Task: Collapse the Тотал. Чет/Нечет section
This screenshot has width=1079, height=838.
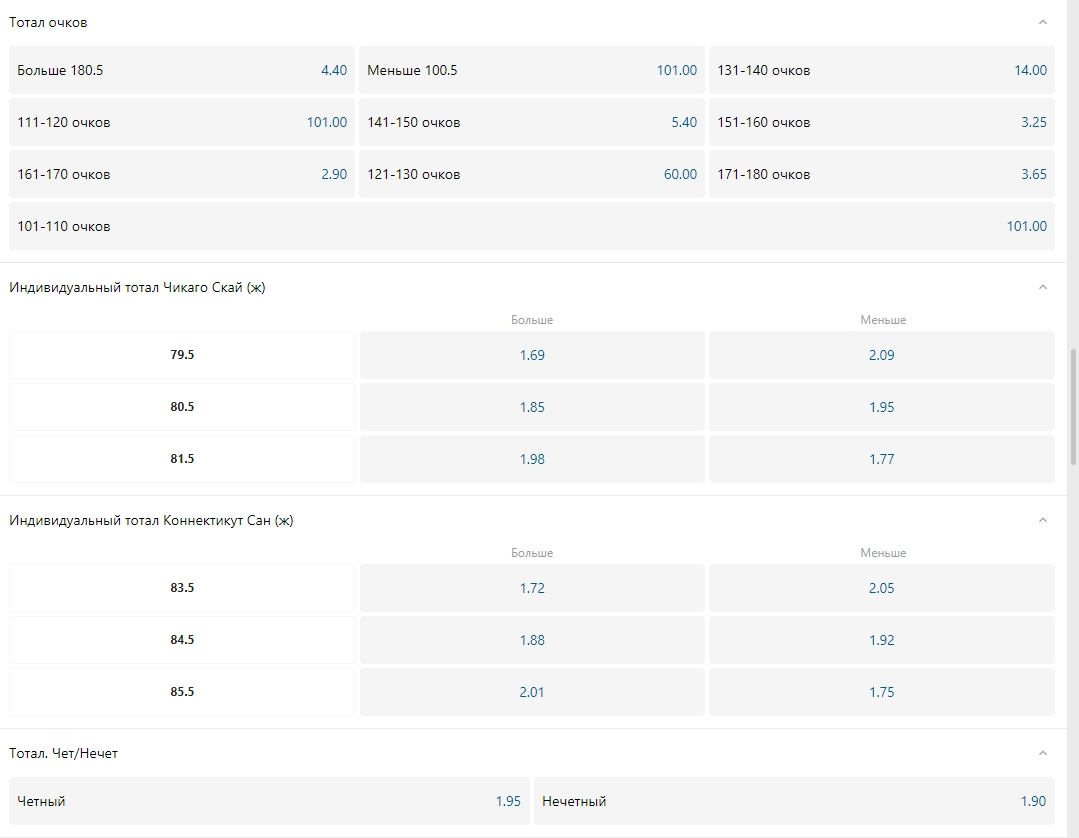Action: tap(1042, 753)
